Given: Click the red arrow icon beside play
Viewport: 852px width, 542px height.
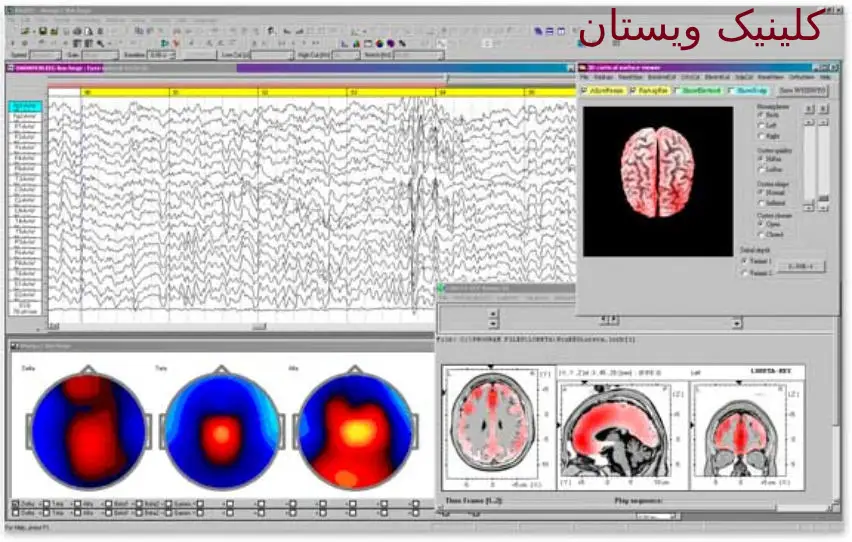Looking at the screenshot, I should 177,43.
